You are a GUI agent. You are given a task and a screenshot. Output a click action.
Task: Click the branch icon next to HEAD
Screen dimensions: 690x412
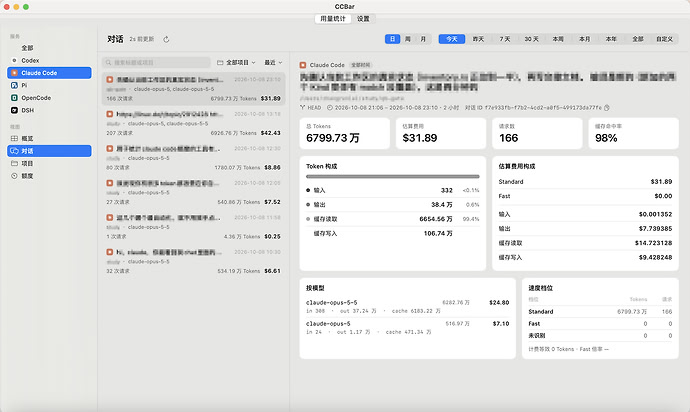303,107
